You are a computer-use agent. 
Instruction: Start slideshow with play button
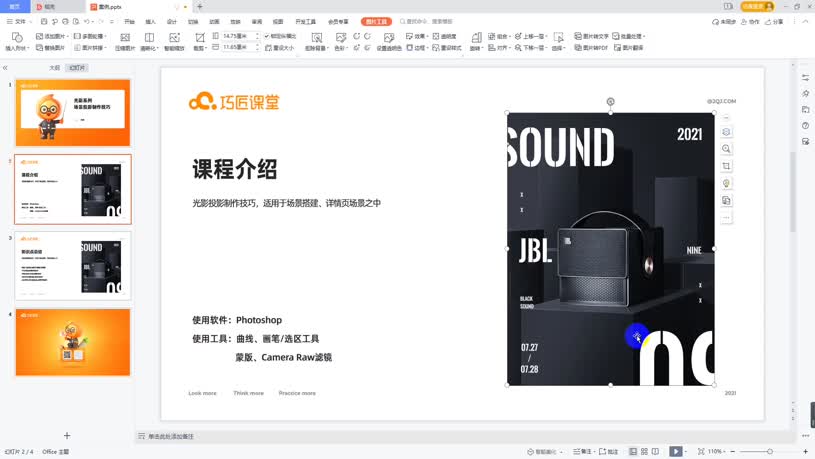coord(675,451)
